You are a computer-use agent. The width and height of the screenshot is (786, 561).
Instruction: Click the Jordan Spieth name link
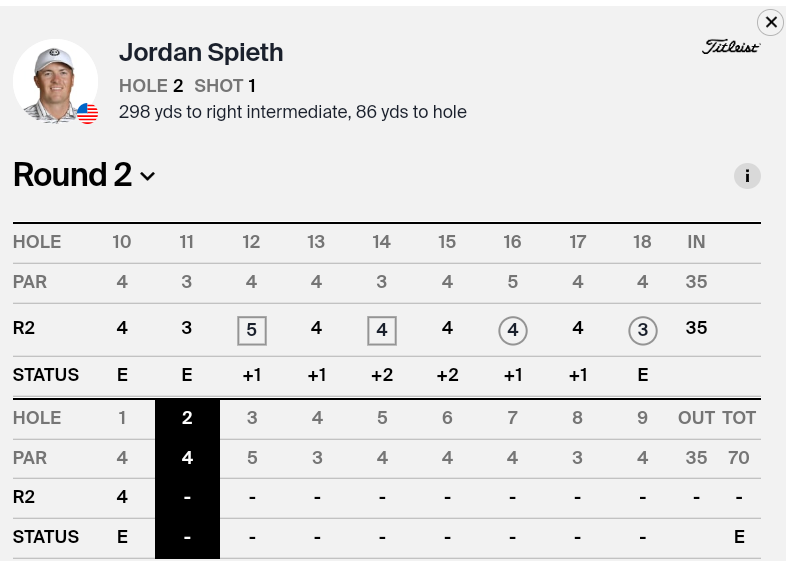point(201,52)
